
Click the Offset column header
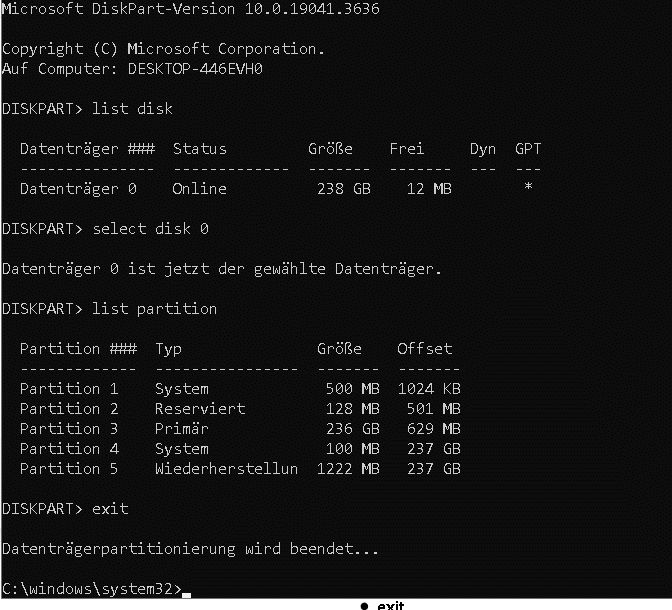[x=424, y=349]
